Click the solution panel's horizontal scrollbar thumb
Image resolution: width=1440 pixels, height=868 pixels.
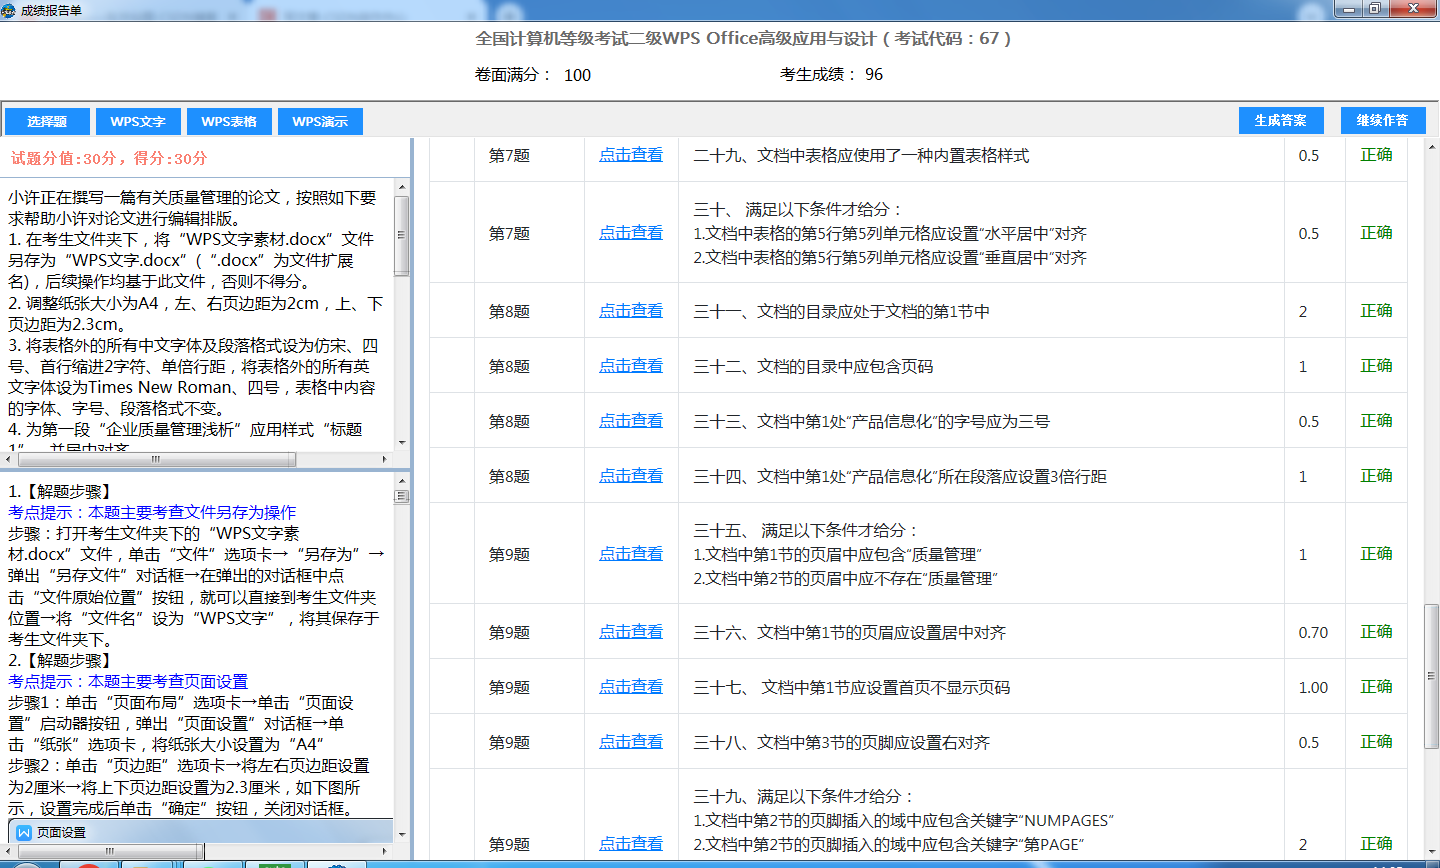110,851
